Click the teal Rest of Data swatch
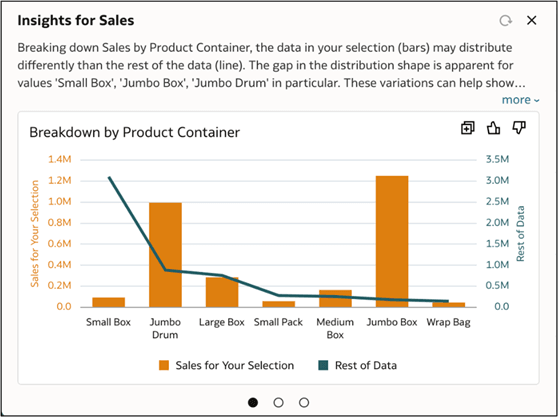The height and width of the screenshot is (417, 558). [x=323, y=365]
